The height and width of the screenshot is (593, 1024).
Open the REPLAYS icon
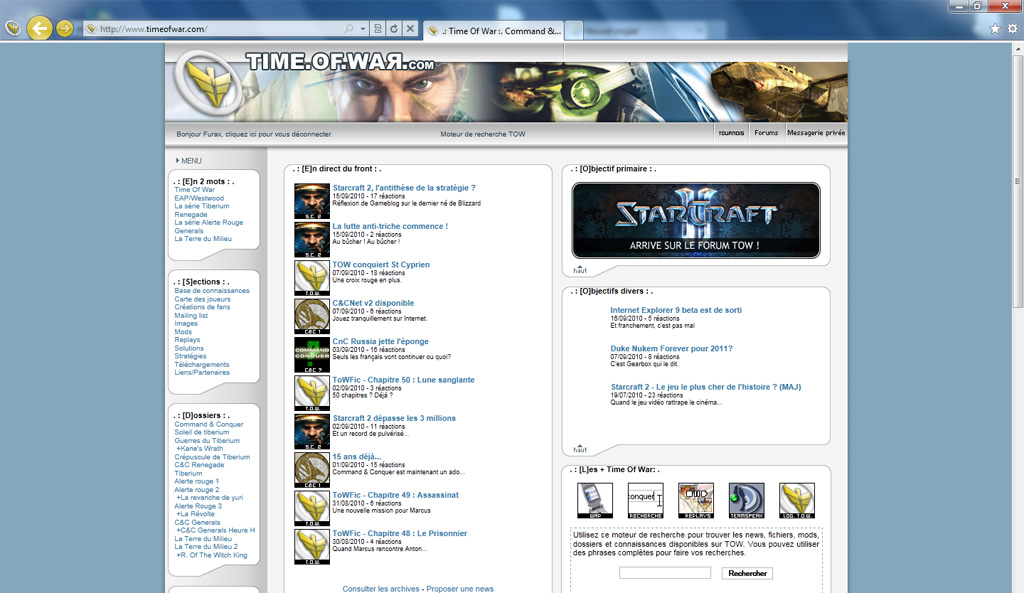click(696, 501)
